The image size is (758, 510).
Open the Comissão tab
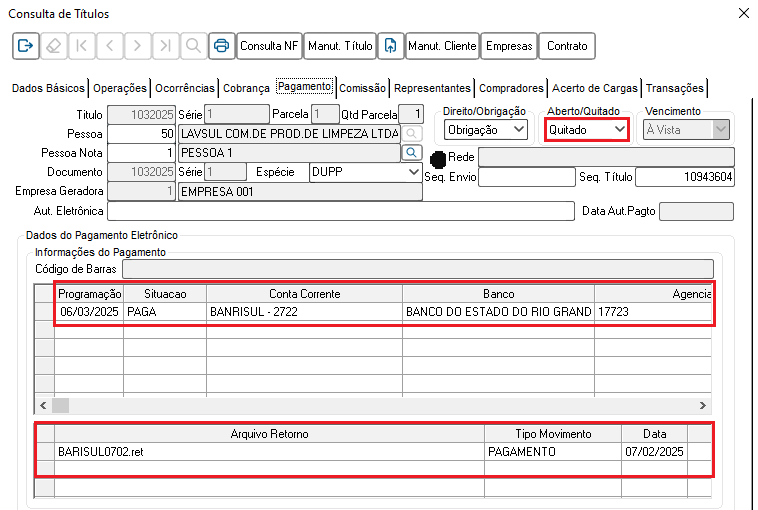tap(363, 88)
